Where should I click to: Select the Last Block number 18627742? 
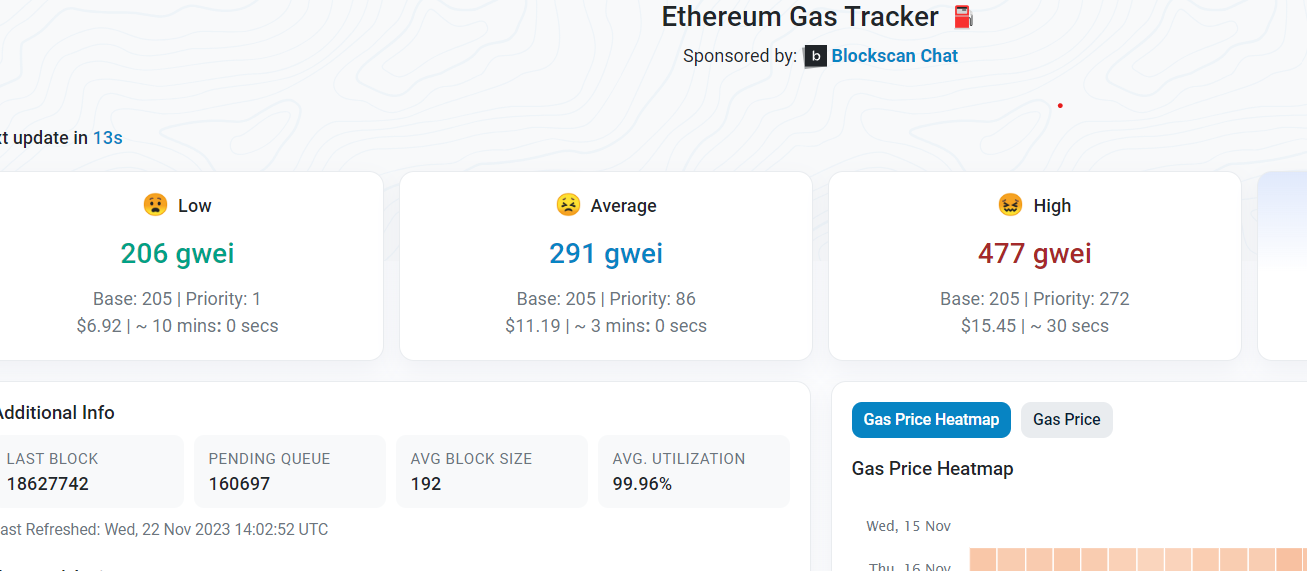pyautogui.click(x=47, y=484)
